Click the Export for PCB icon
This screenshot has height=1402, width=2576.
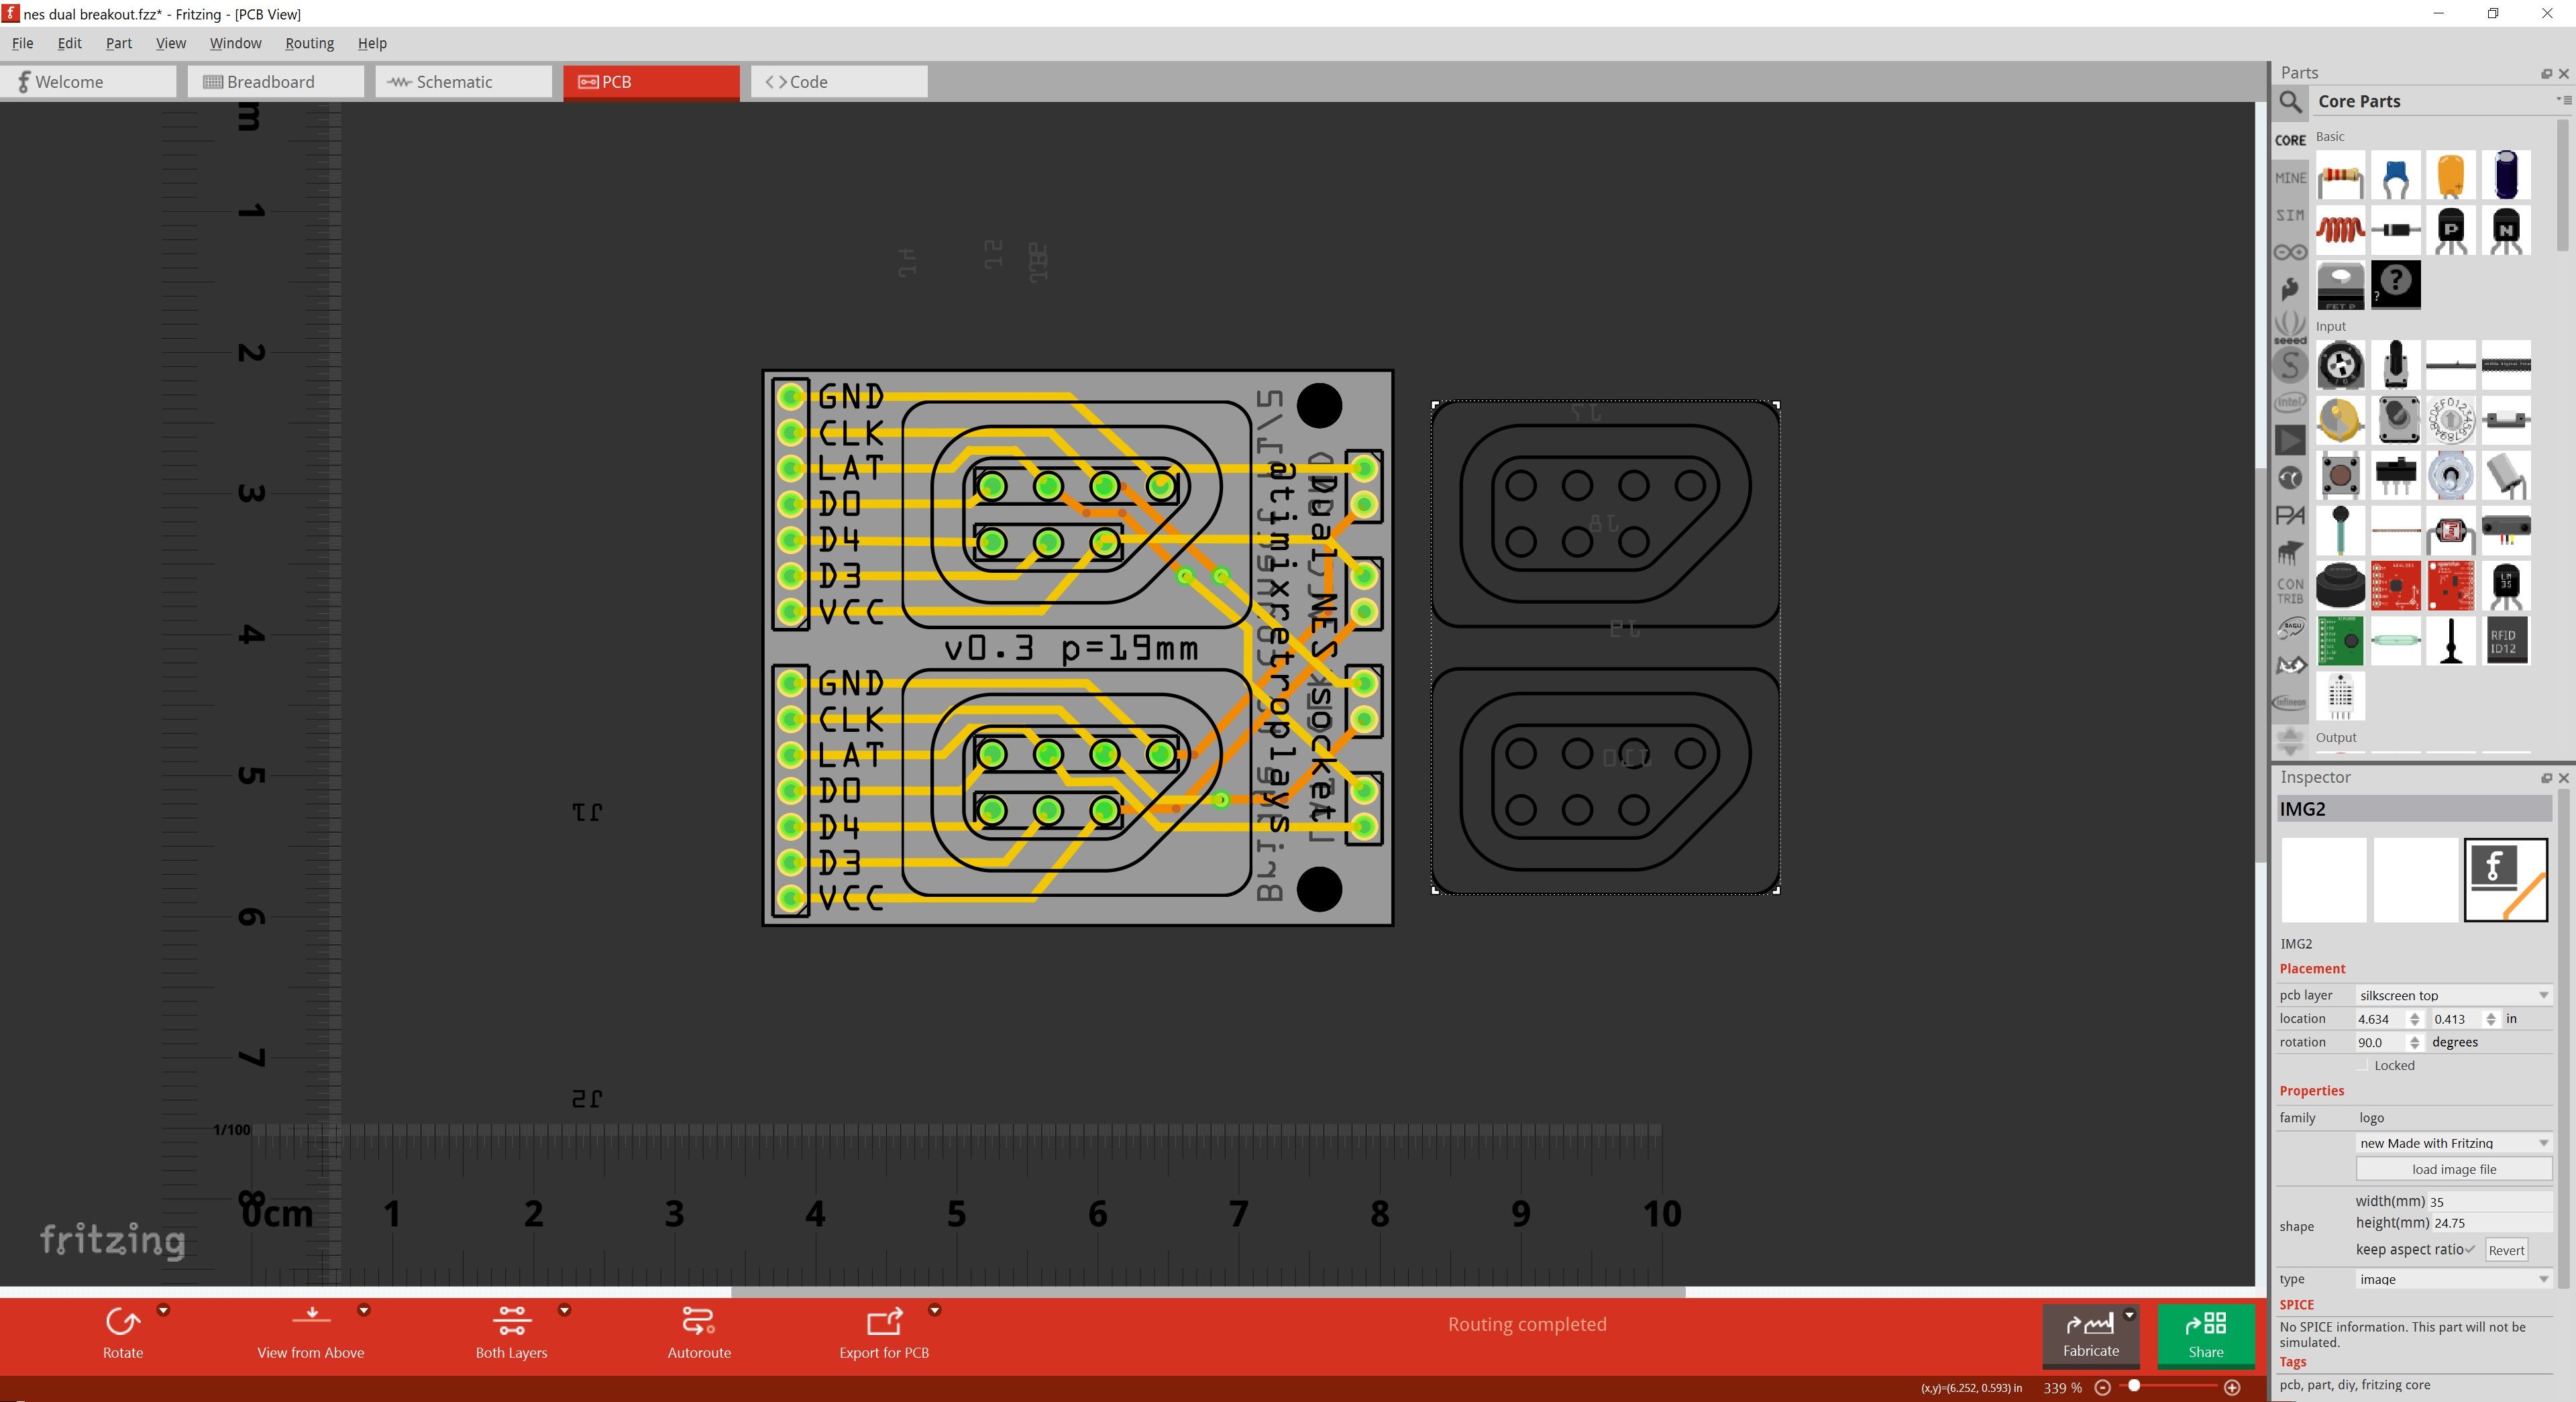click(x=884, y=1322)
